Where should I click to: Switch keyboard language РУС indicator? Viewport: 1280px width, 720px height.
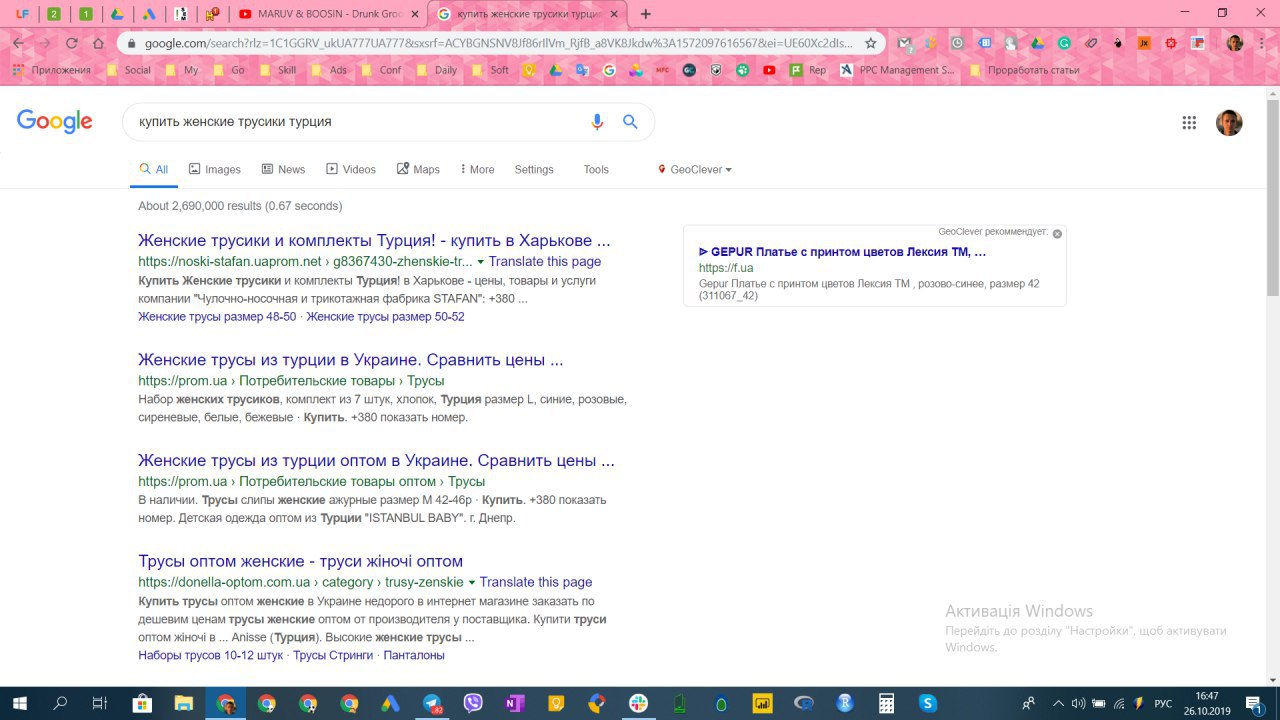tap(1163, 704)
